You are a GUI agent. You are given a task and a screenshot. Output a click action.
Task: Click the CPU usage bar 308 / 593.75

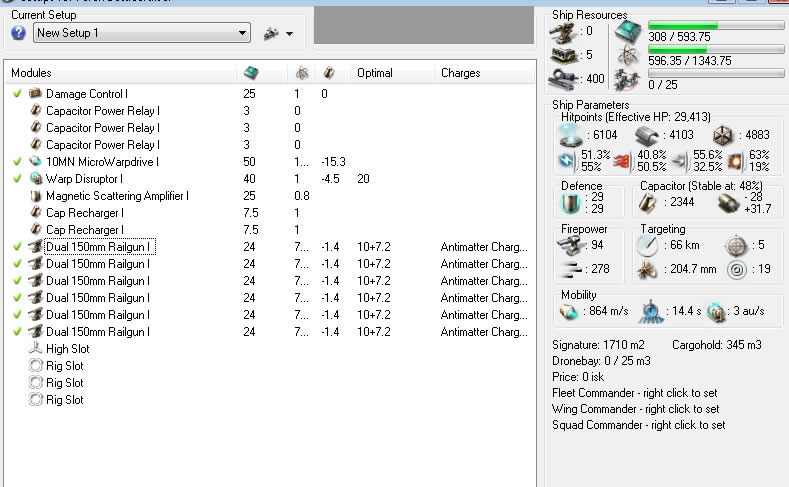tap(716, 25)
